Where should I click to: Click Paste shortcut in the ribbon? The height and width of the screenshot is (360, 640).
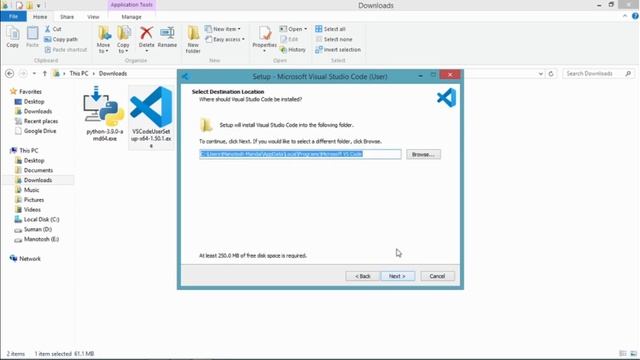click(66, 49)
